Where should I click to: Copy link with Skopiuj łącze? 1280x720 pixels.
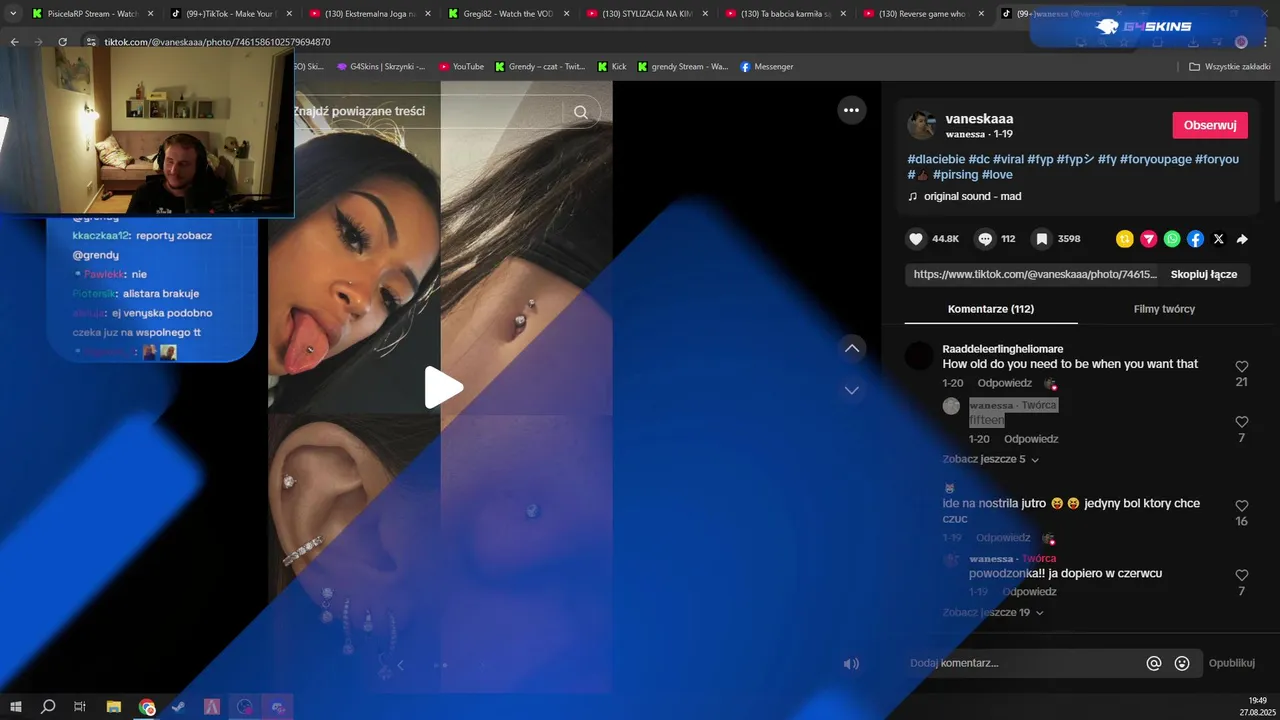1204,274
